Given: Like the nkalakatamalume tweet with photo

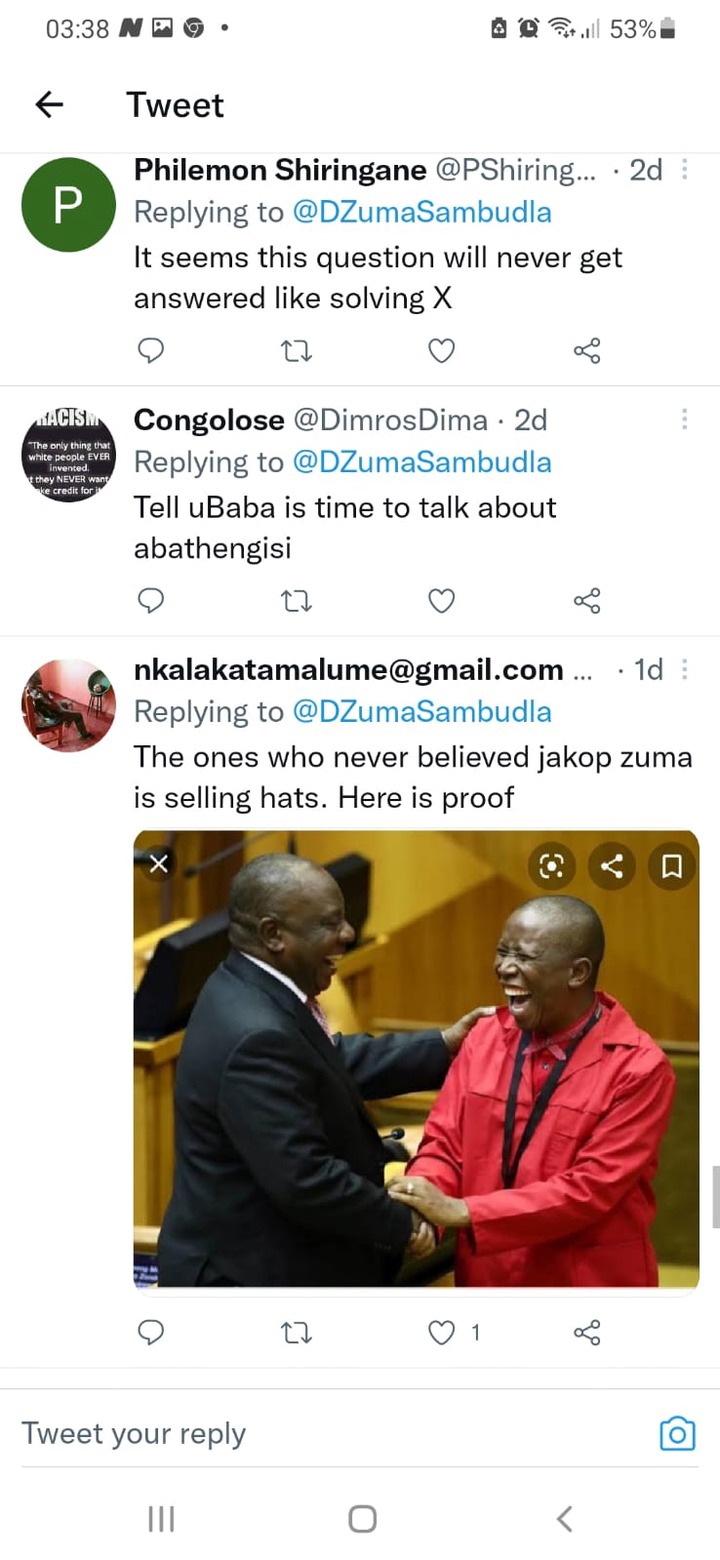Looking at the screenshot, I should click(x=441, y=1332).
